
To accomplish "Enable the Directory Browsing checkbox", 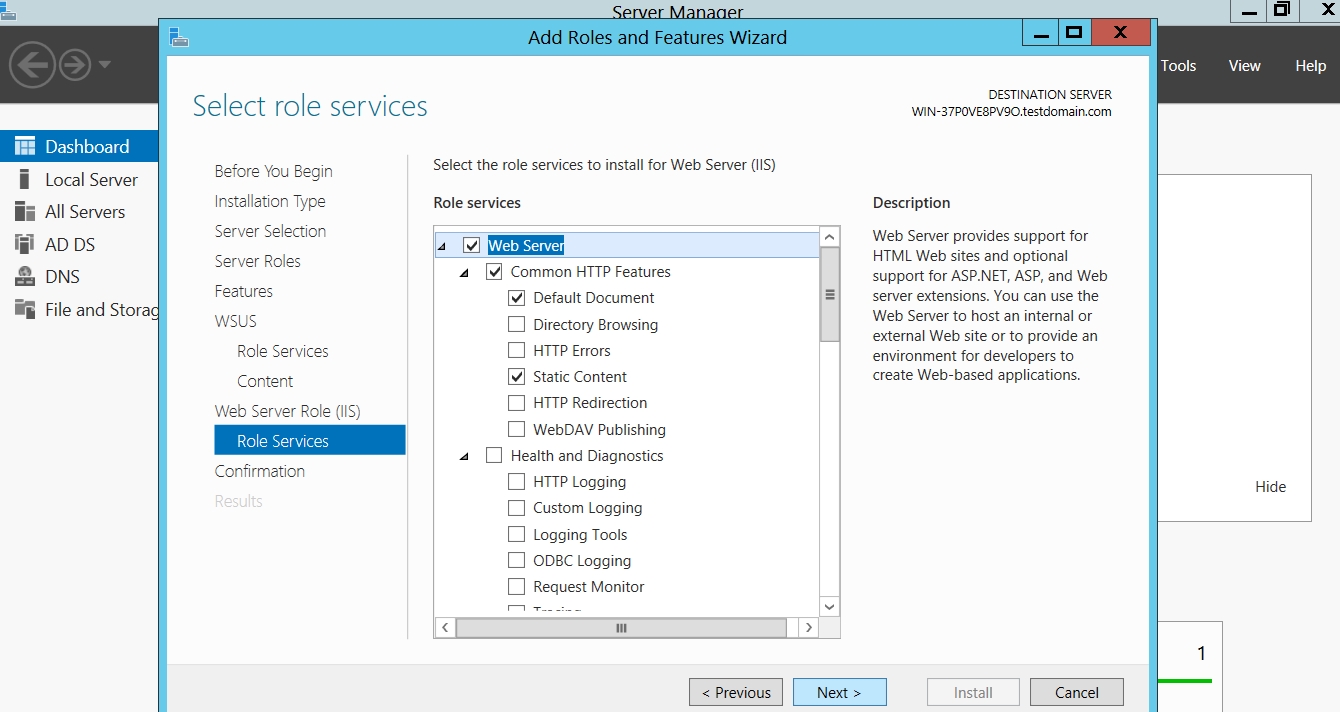I will 517,324.
